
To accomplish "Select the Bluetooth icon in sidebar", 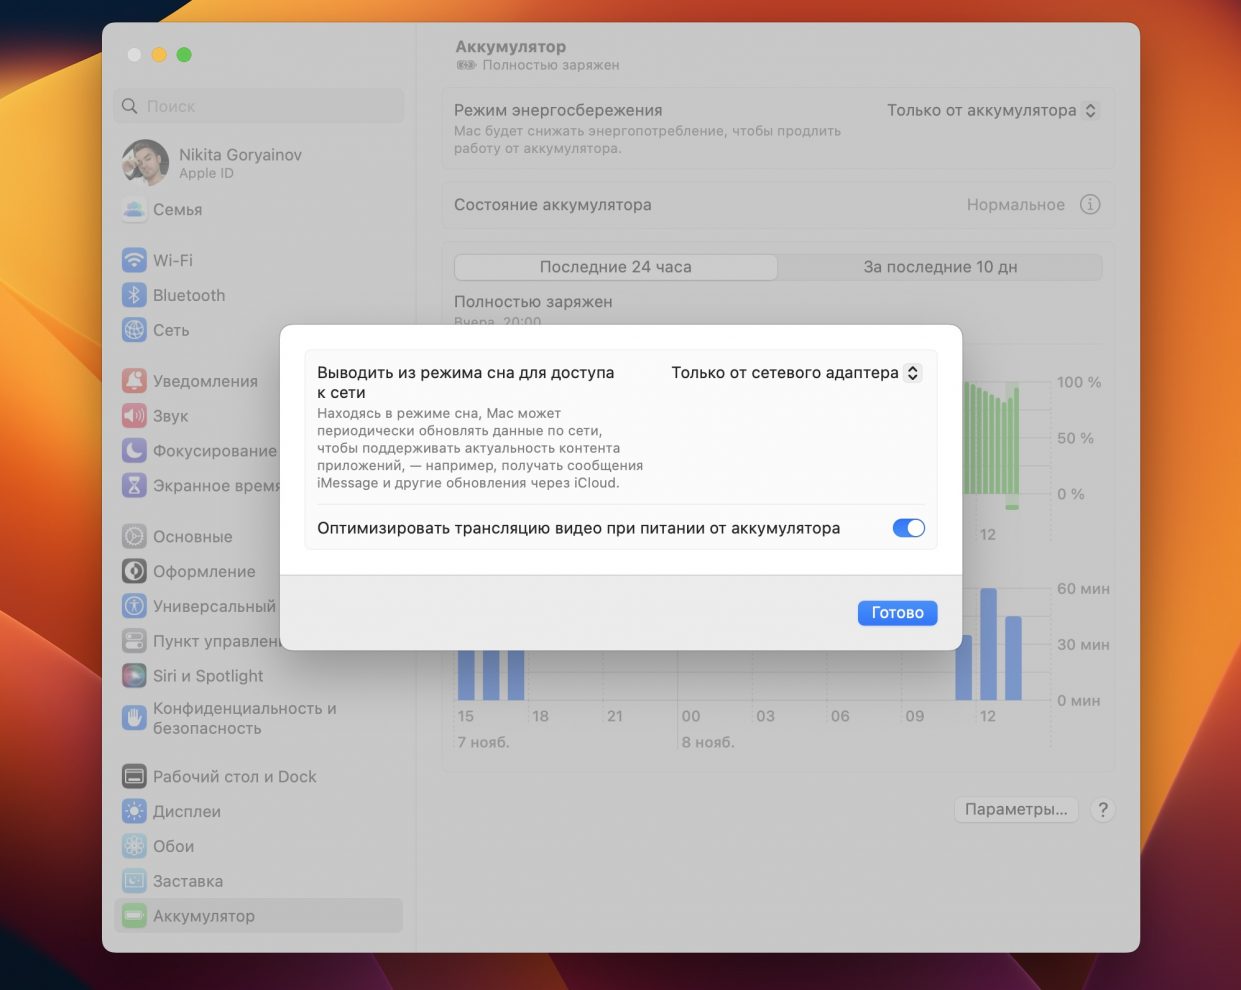I will [134, 295].
